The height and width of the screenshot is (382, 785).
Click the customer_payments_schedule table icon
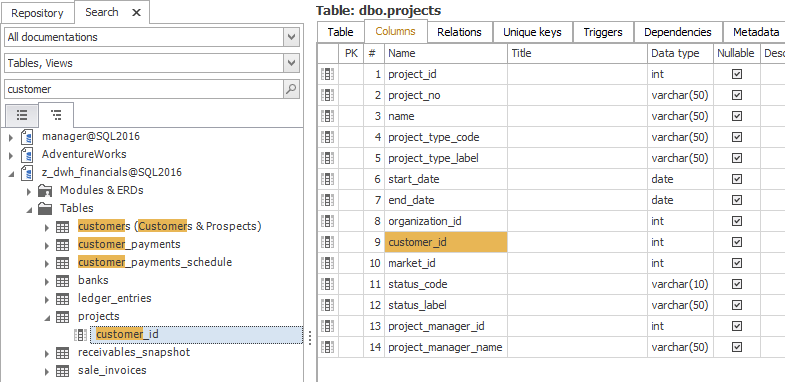coord(63,263)
